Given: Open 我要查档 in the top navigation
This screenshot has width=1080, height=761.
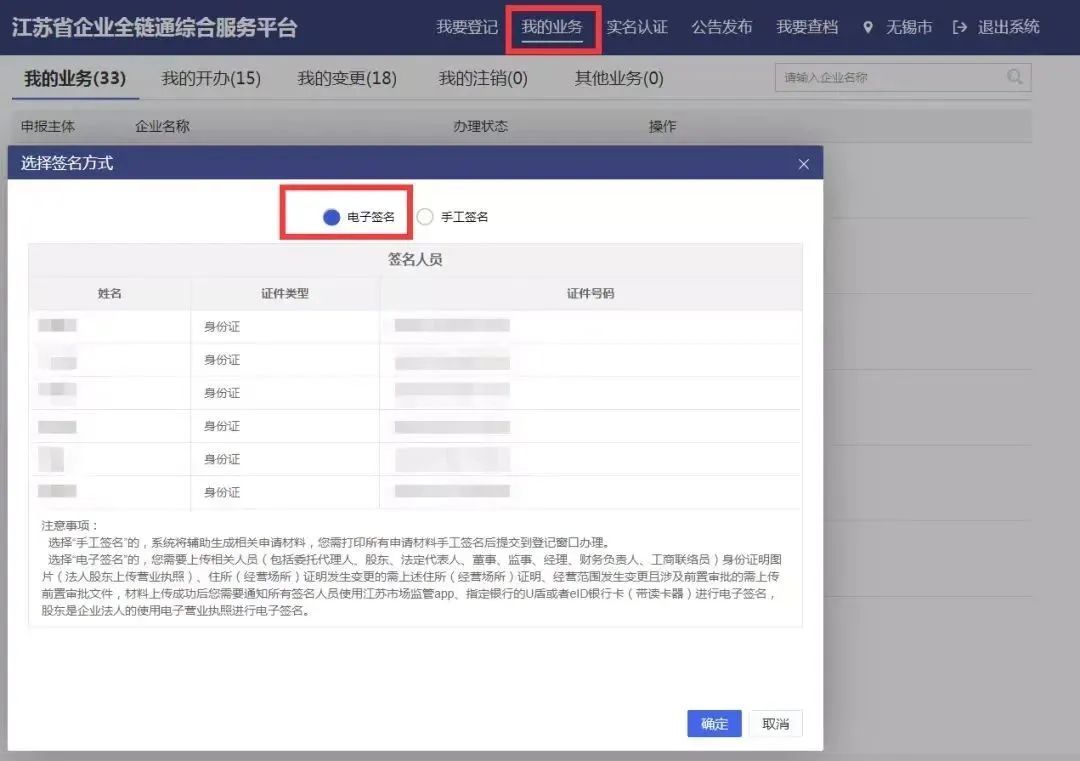Looking at the screenshot, I should 807,27.
